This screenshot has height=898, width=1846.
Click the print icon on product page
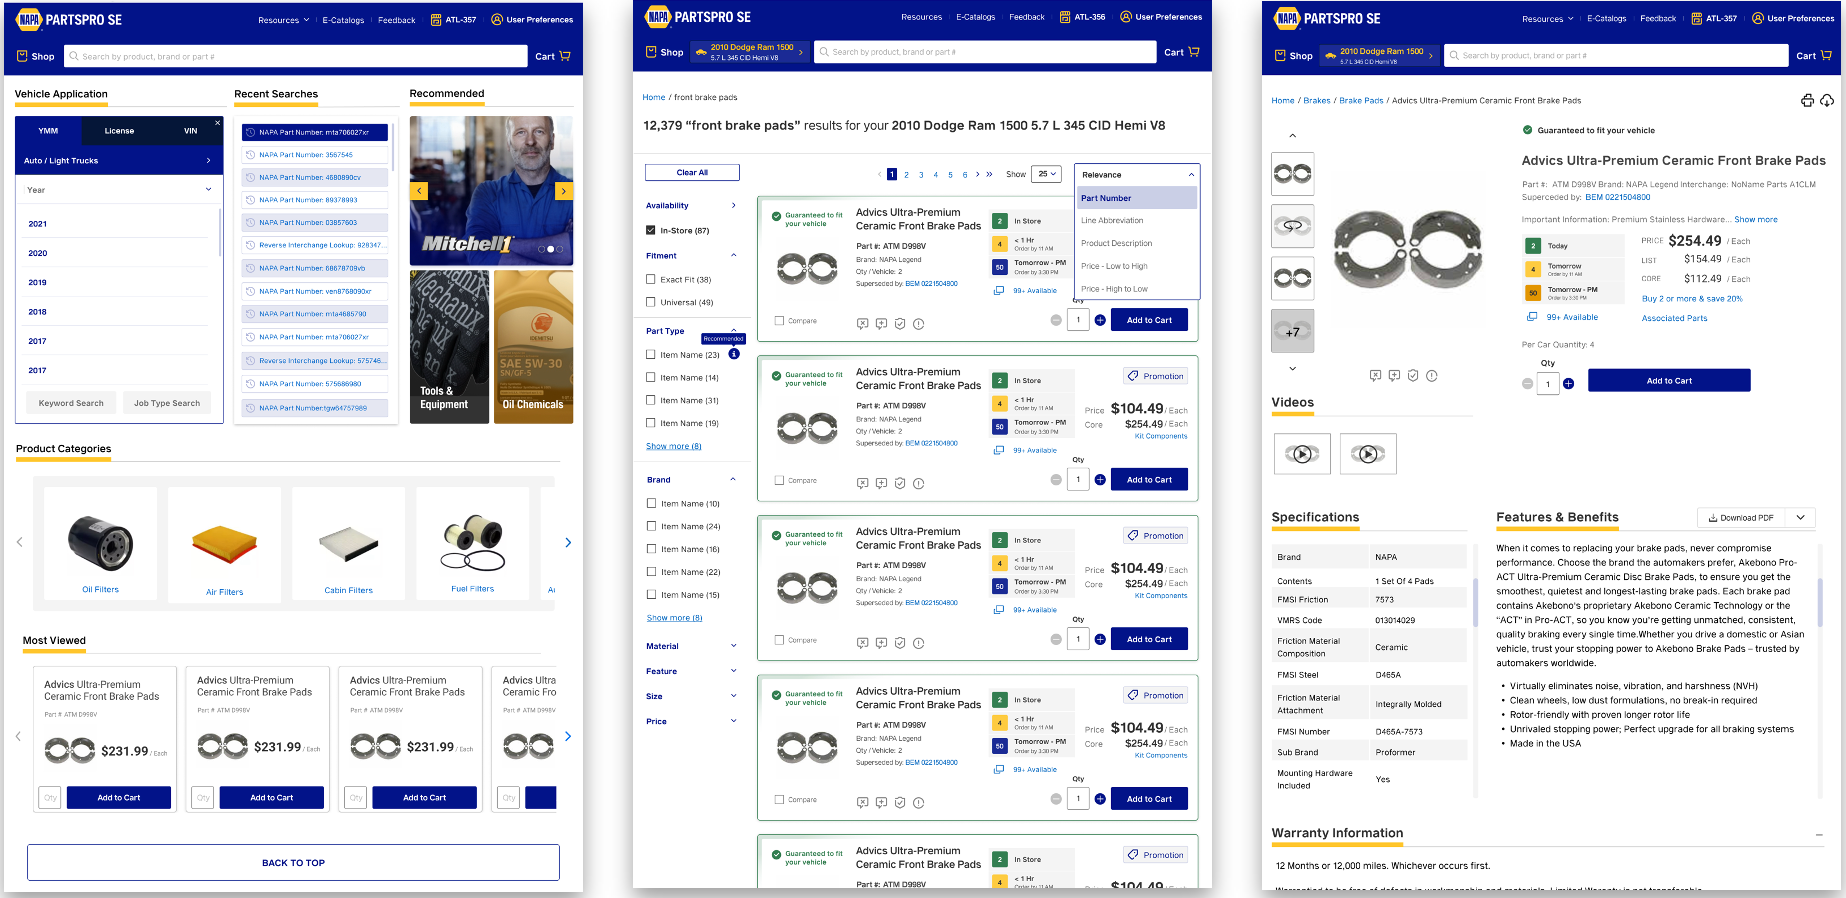tap(1807, 100)
